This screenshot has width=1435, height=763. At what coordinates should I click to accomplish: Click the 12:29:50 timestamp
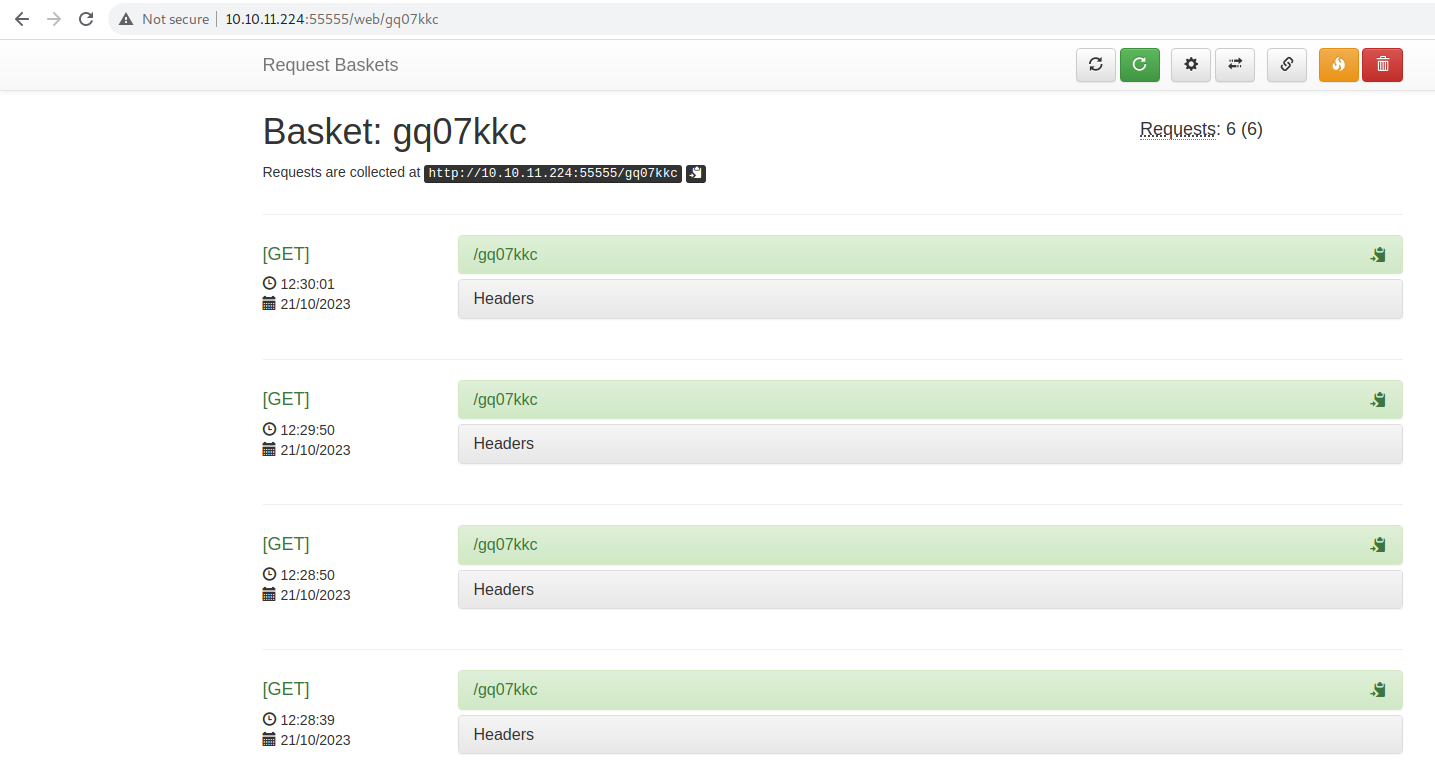click(x=307, y=430)
